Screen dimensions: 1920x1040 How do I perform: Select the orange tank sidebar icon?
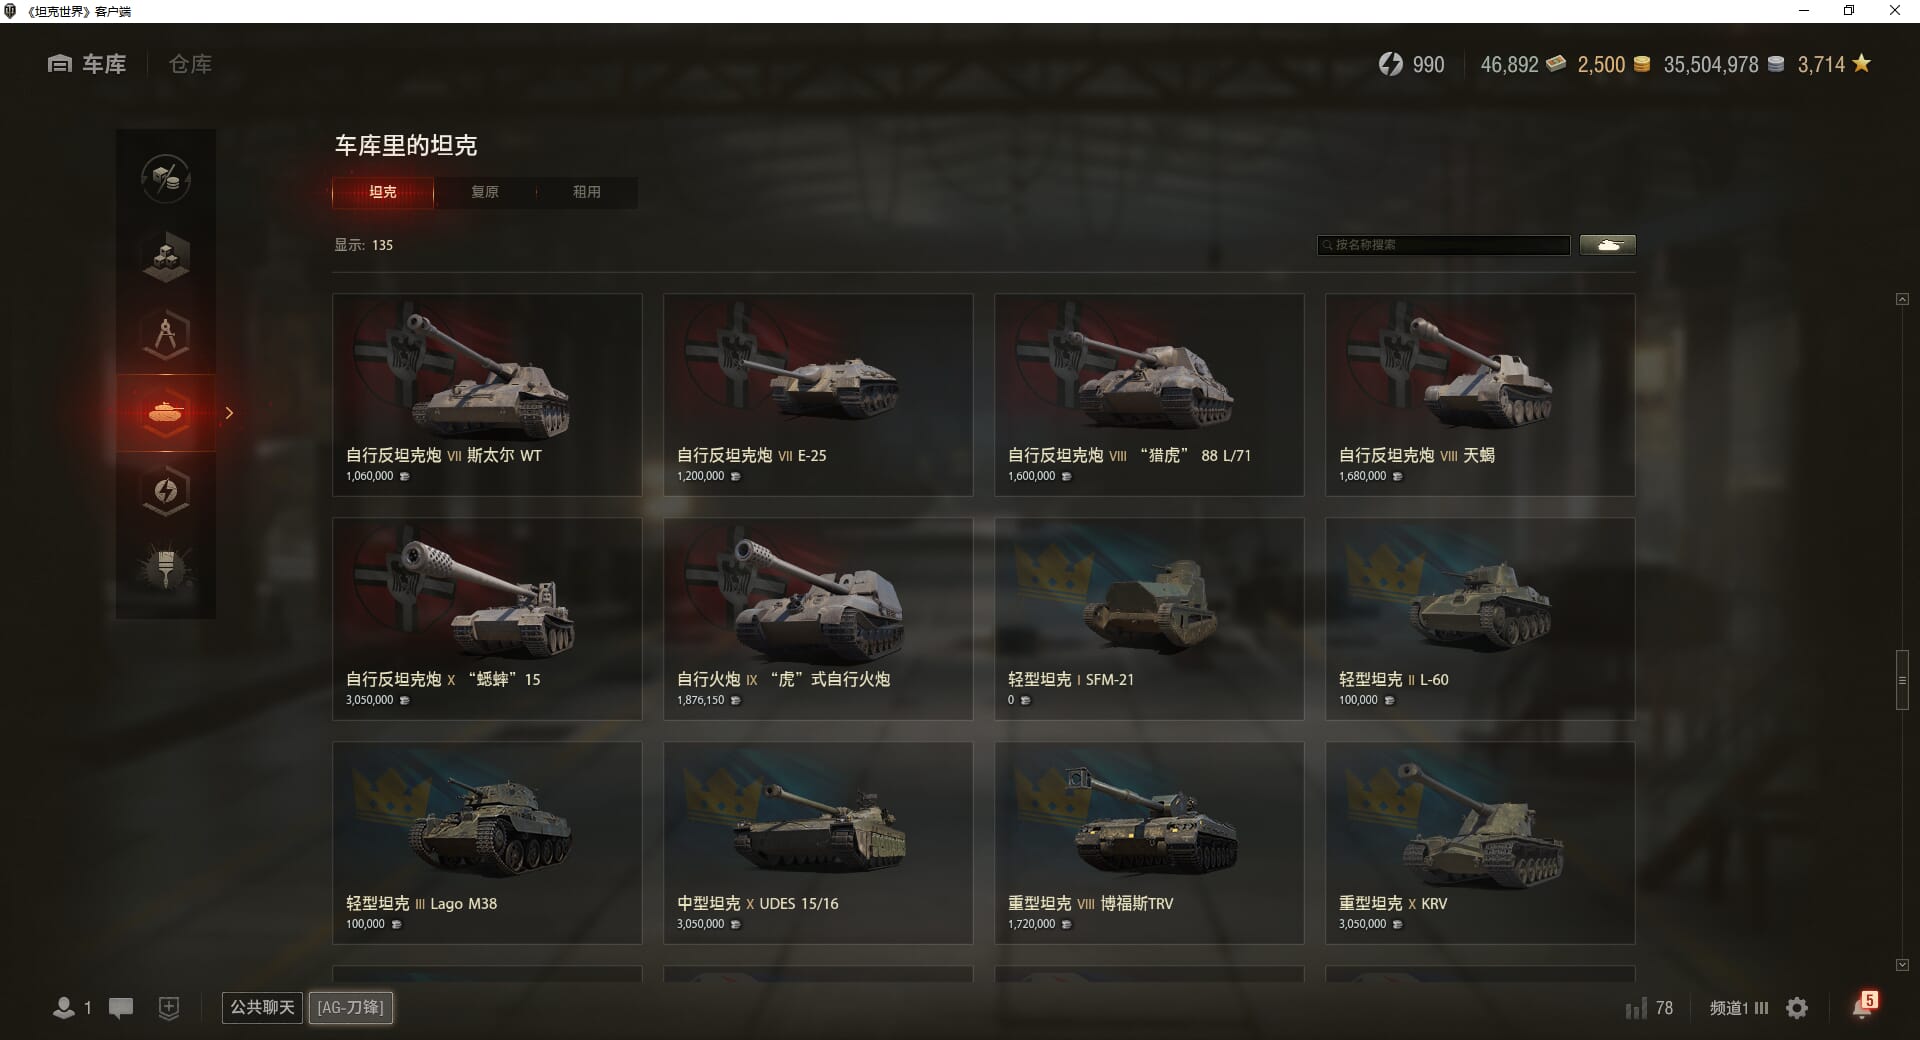[166, 413]
